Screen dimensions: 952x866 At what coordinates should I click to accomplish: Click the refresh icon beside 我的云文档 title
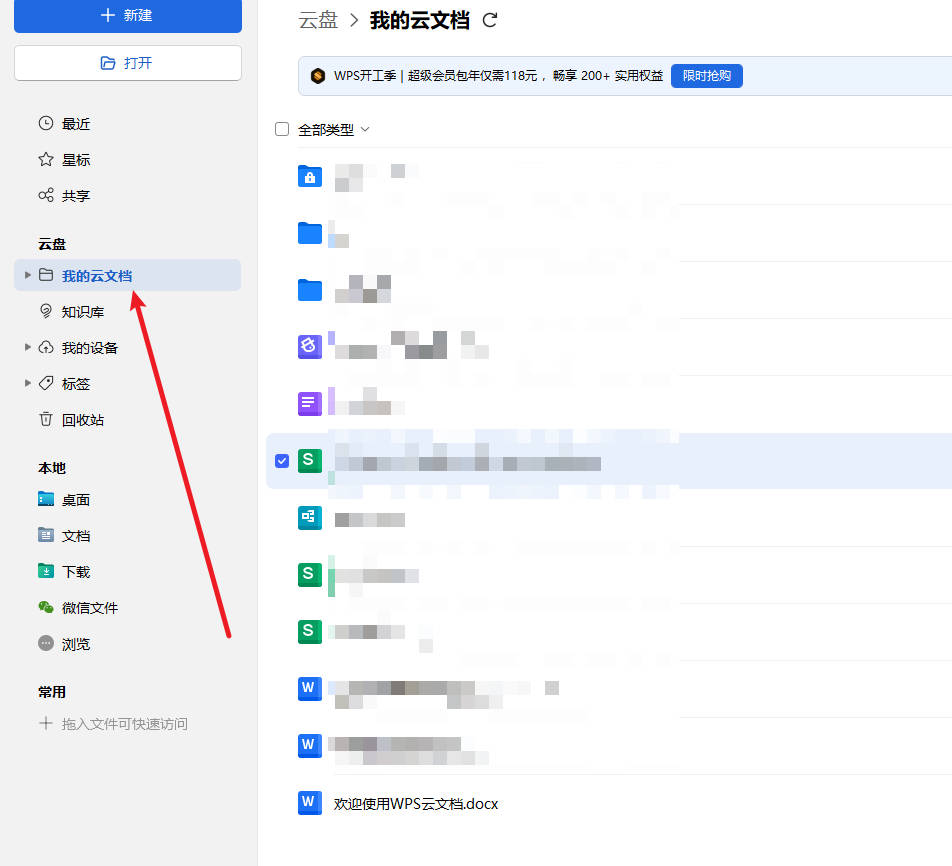(x=490, y=20)
